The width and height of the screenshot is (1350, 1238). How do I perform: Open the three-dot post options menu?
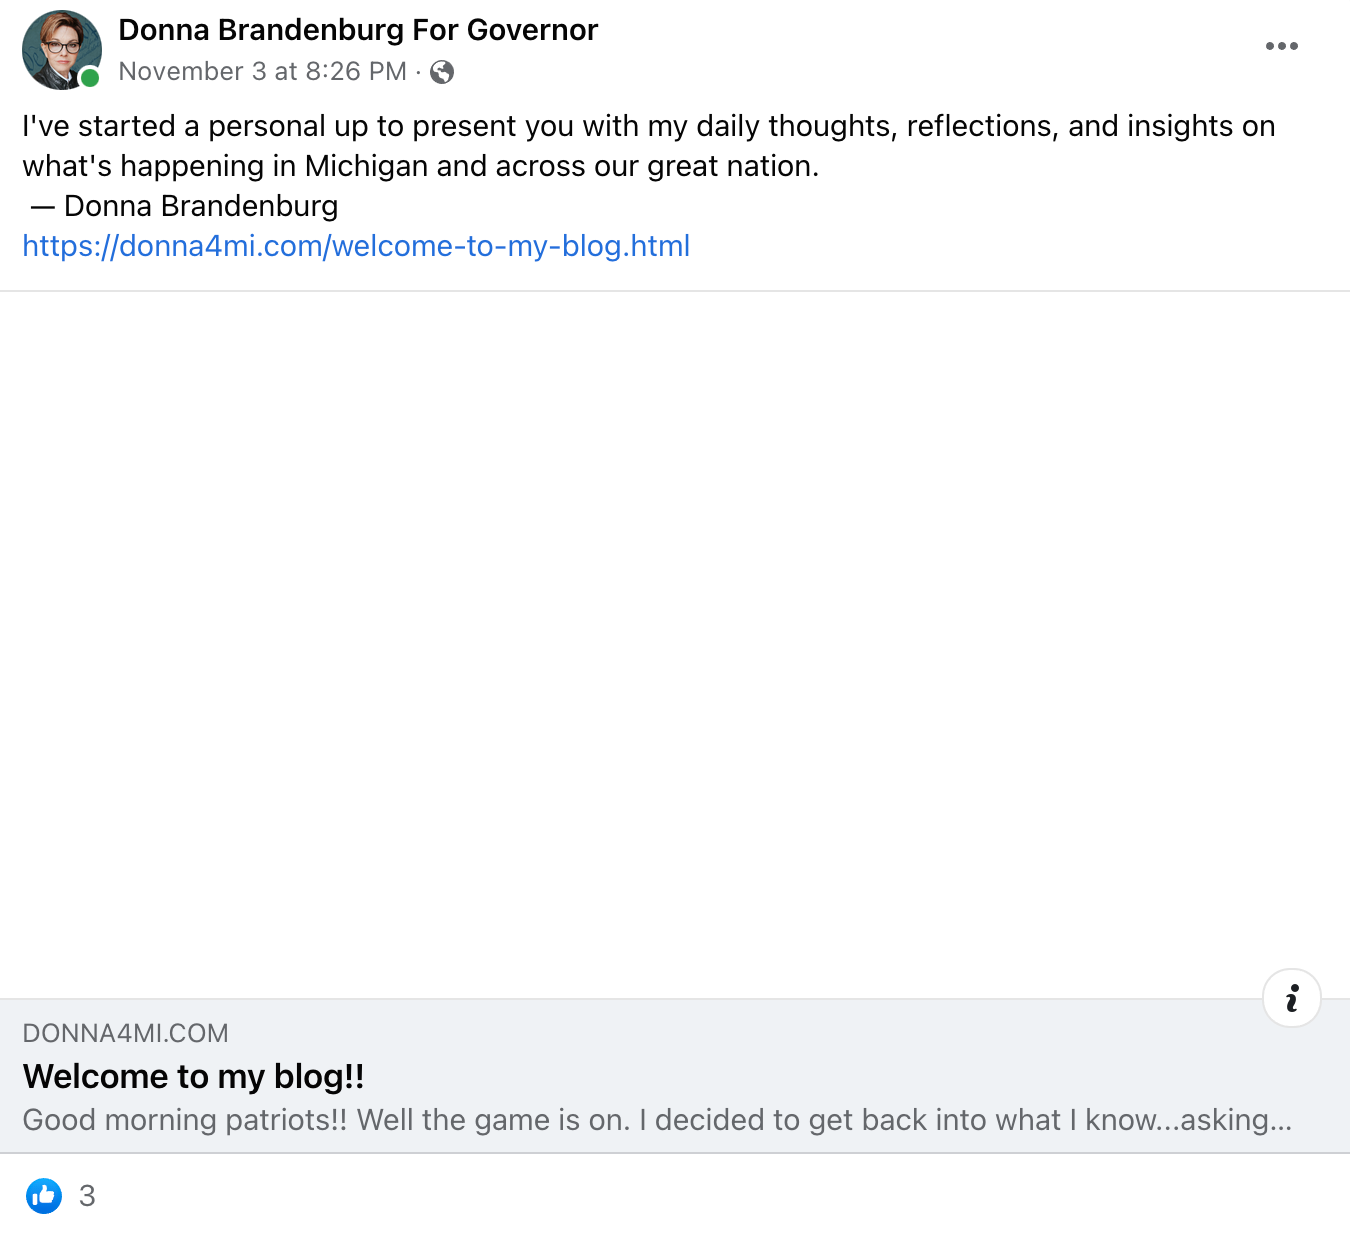[x=1281, y=46]
